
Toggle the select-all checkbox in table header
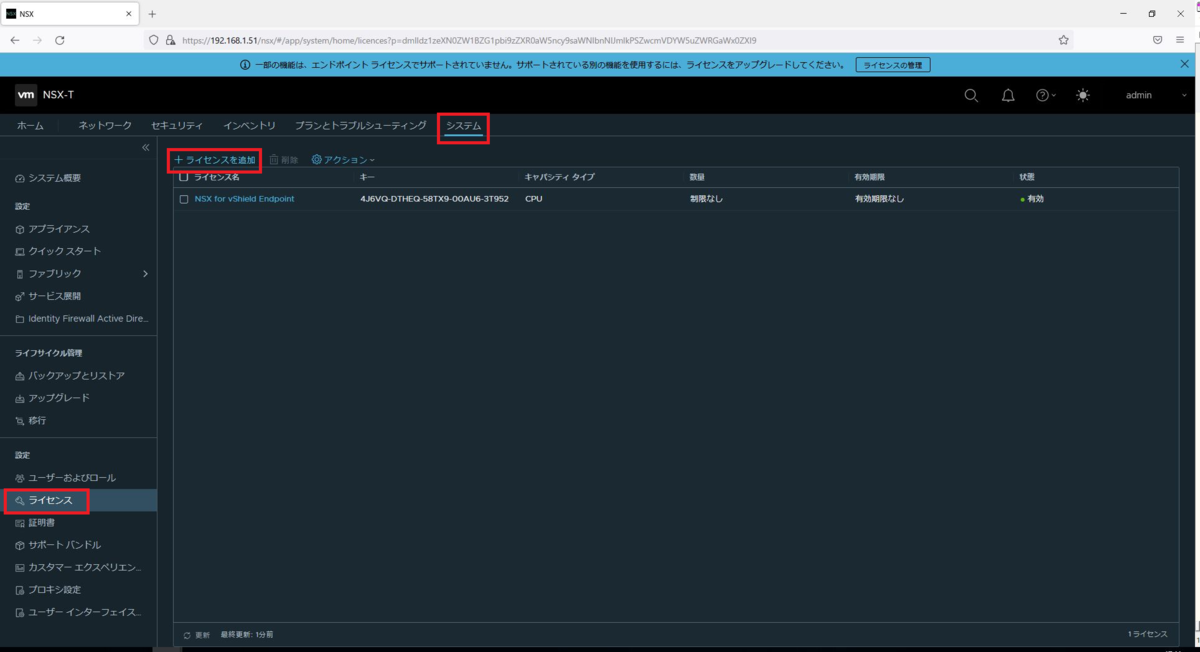[x=184, y=177]
